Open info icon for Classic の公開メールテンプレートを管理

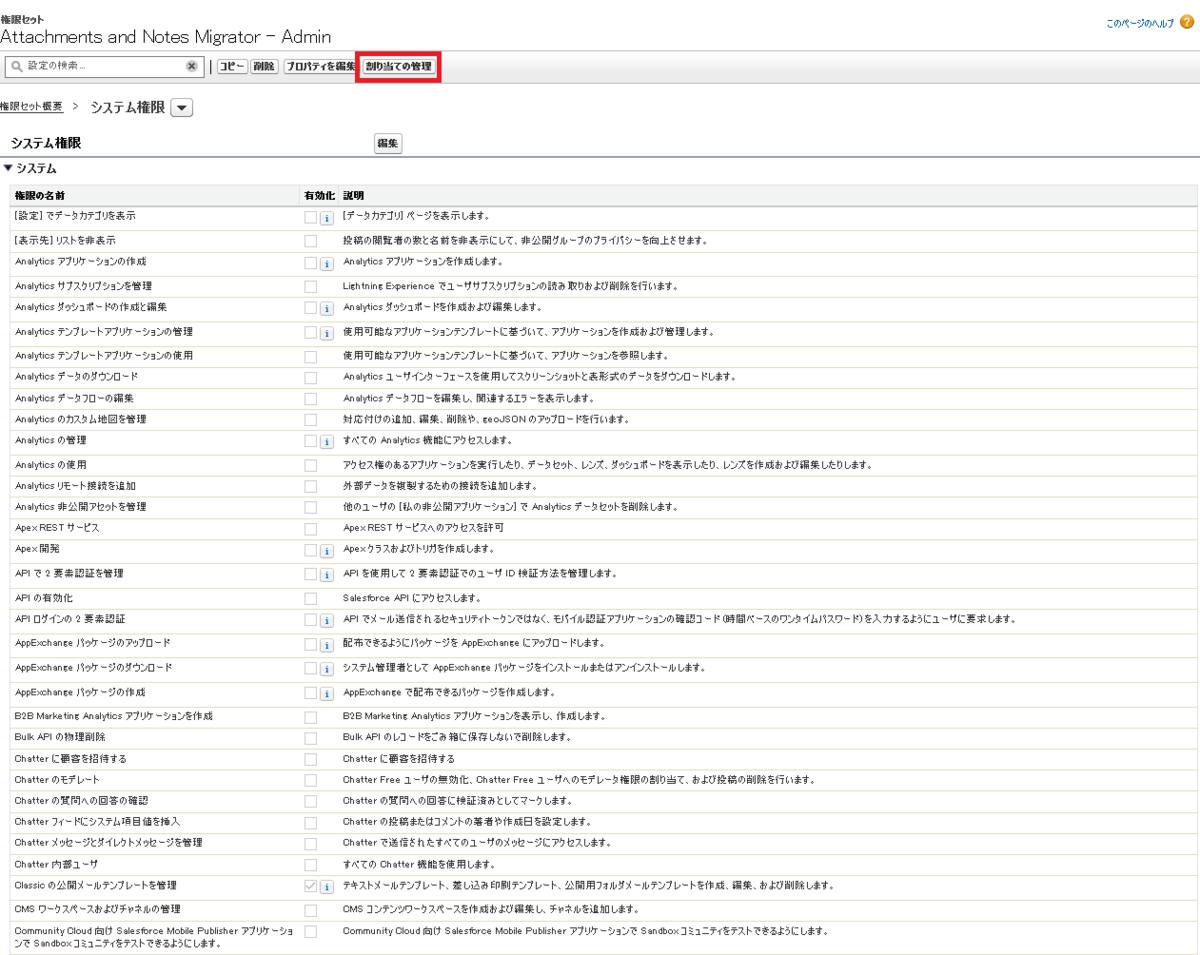coord(326,887)
